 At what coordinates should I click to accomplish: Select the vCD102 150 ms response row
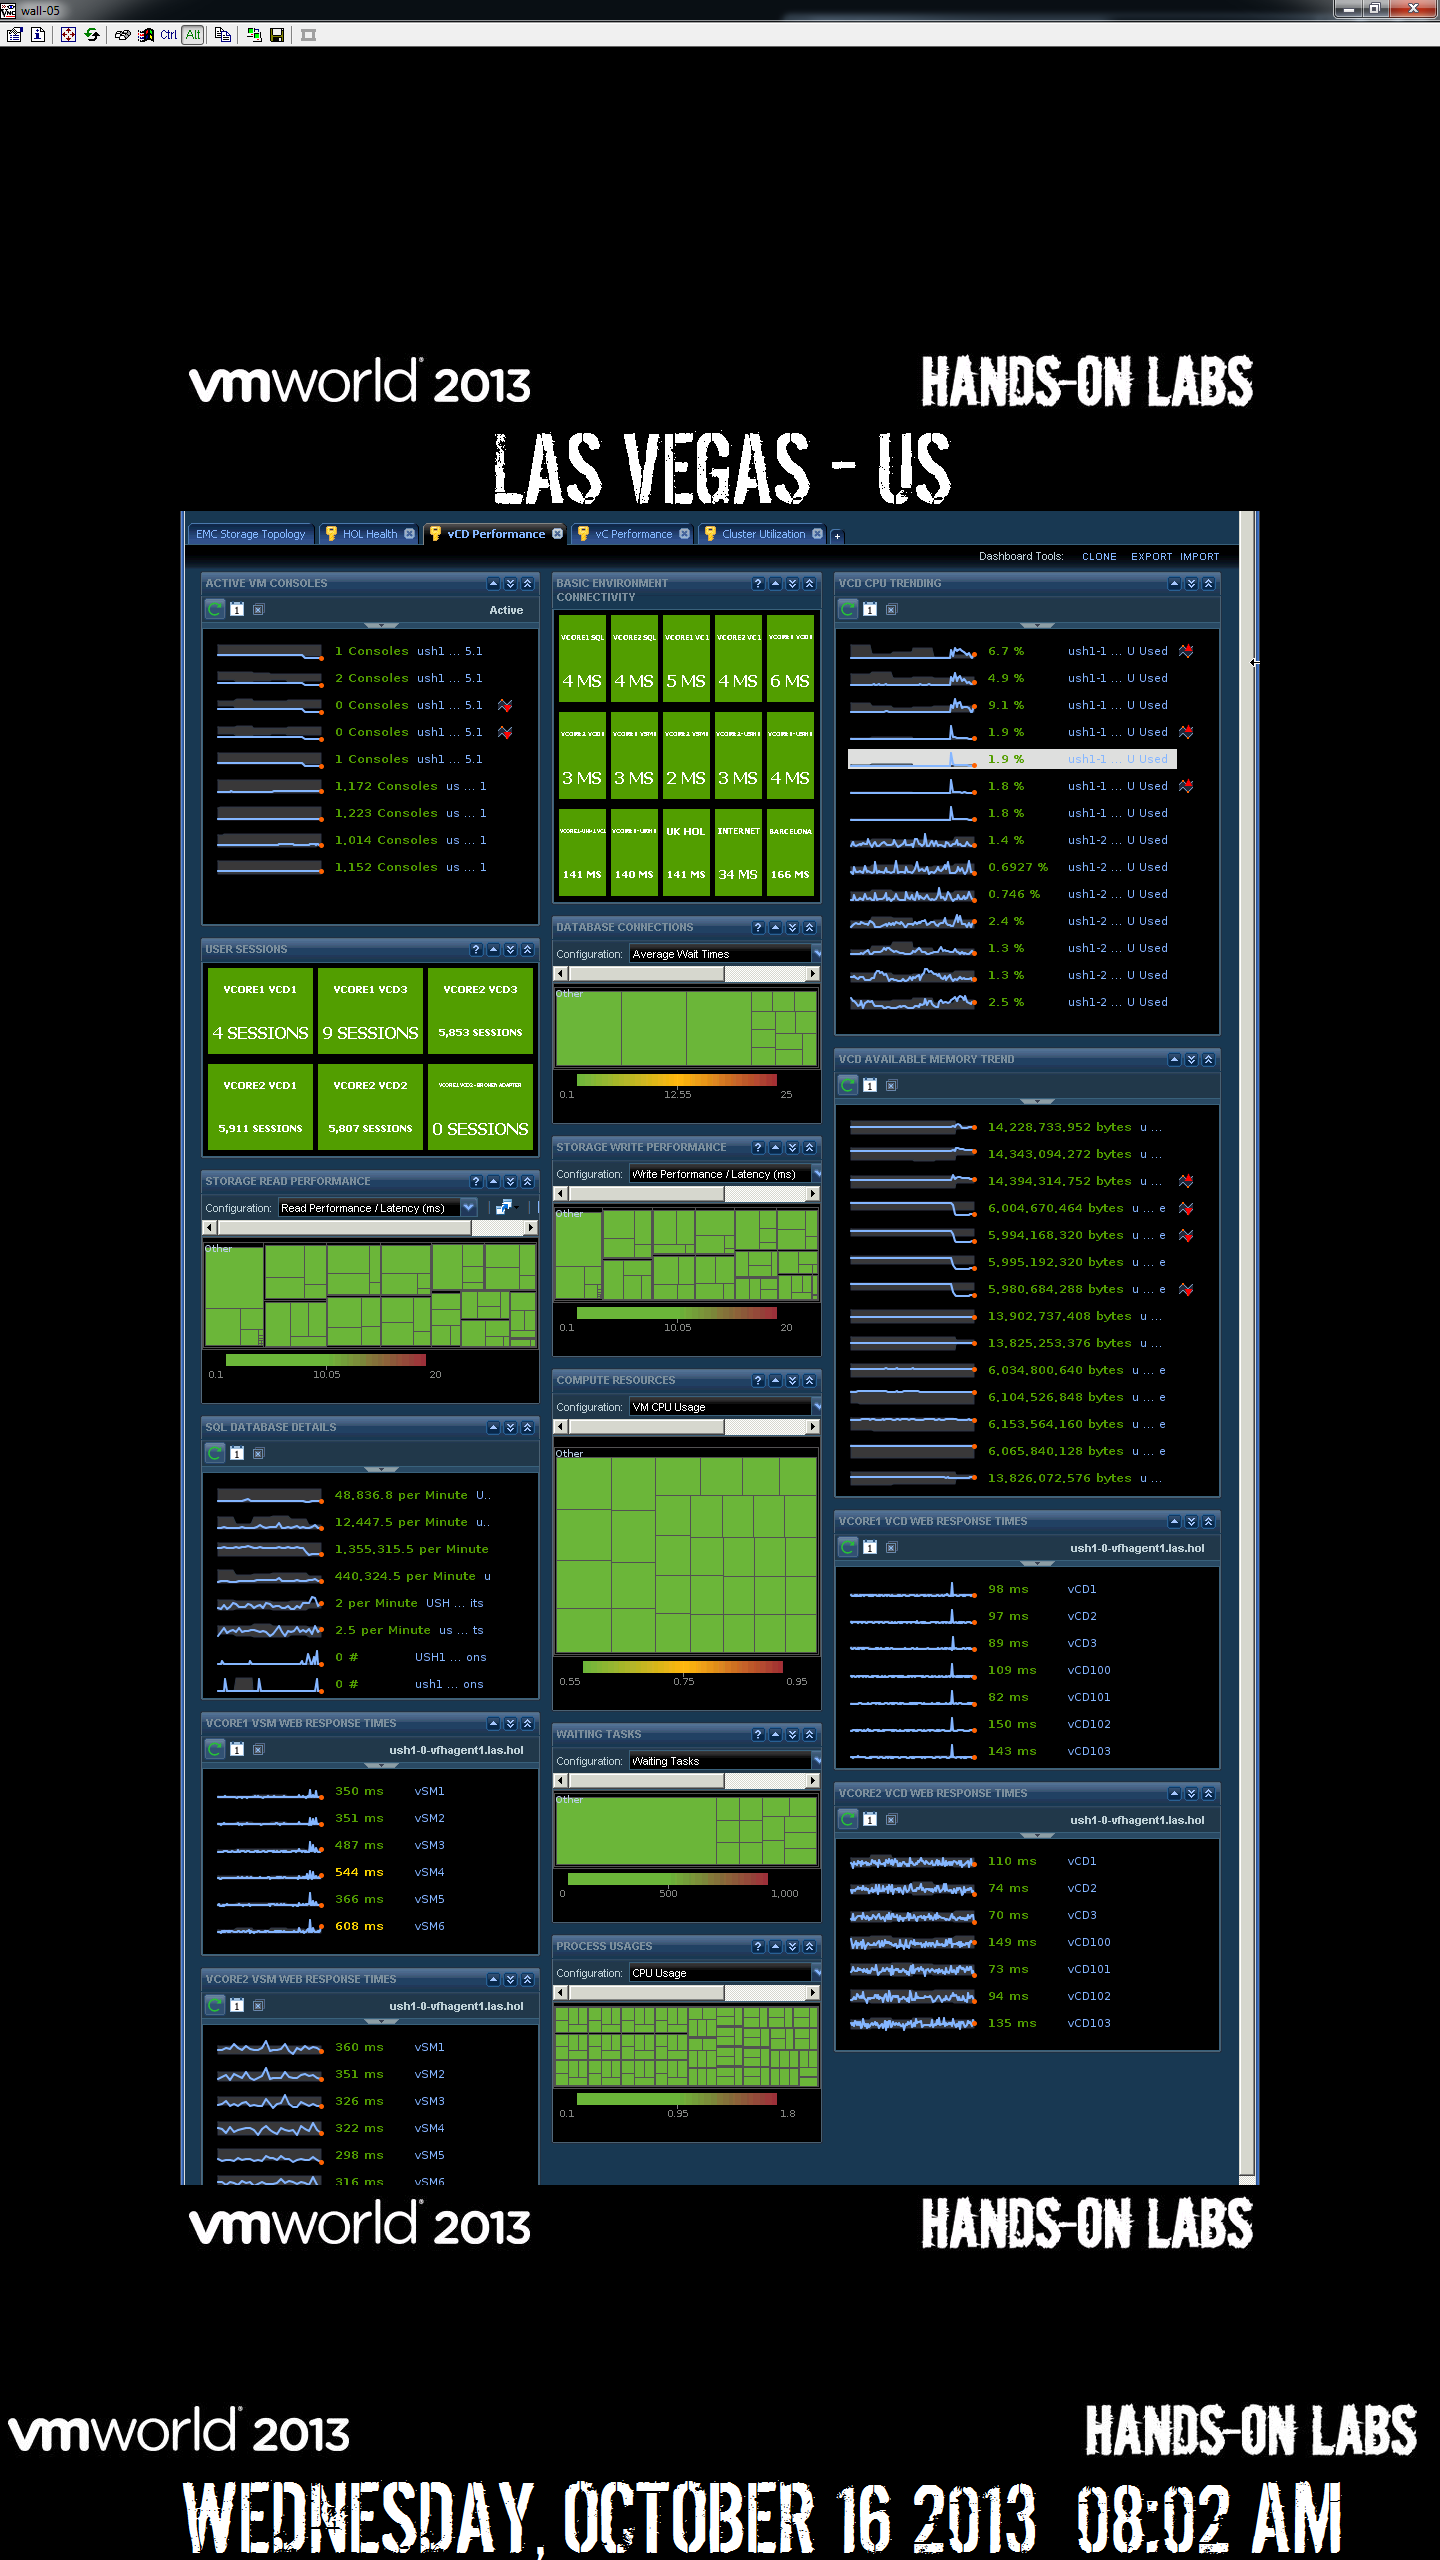981,1724
